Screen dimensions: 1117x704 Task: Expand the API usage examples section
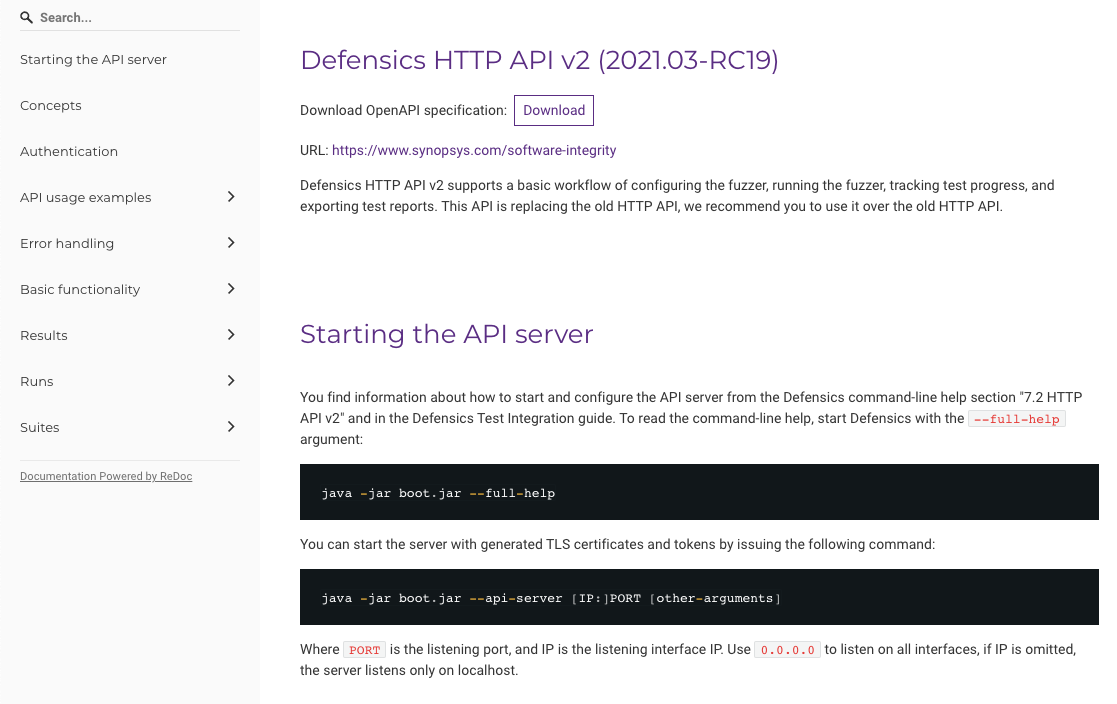click(x=231, y=197)
